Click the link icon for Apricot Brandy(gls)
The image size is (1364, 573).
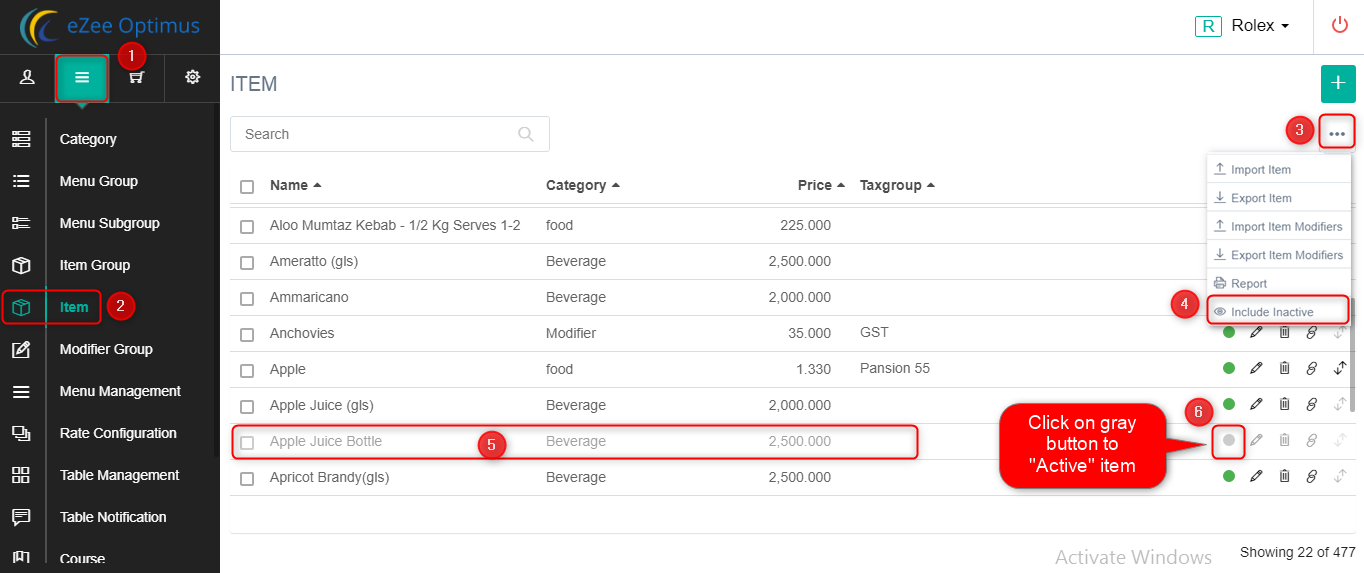[x=1312, y=476]
